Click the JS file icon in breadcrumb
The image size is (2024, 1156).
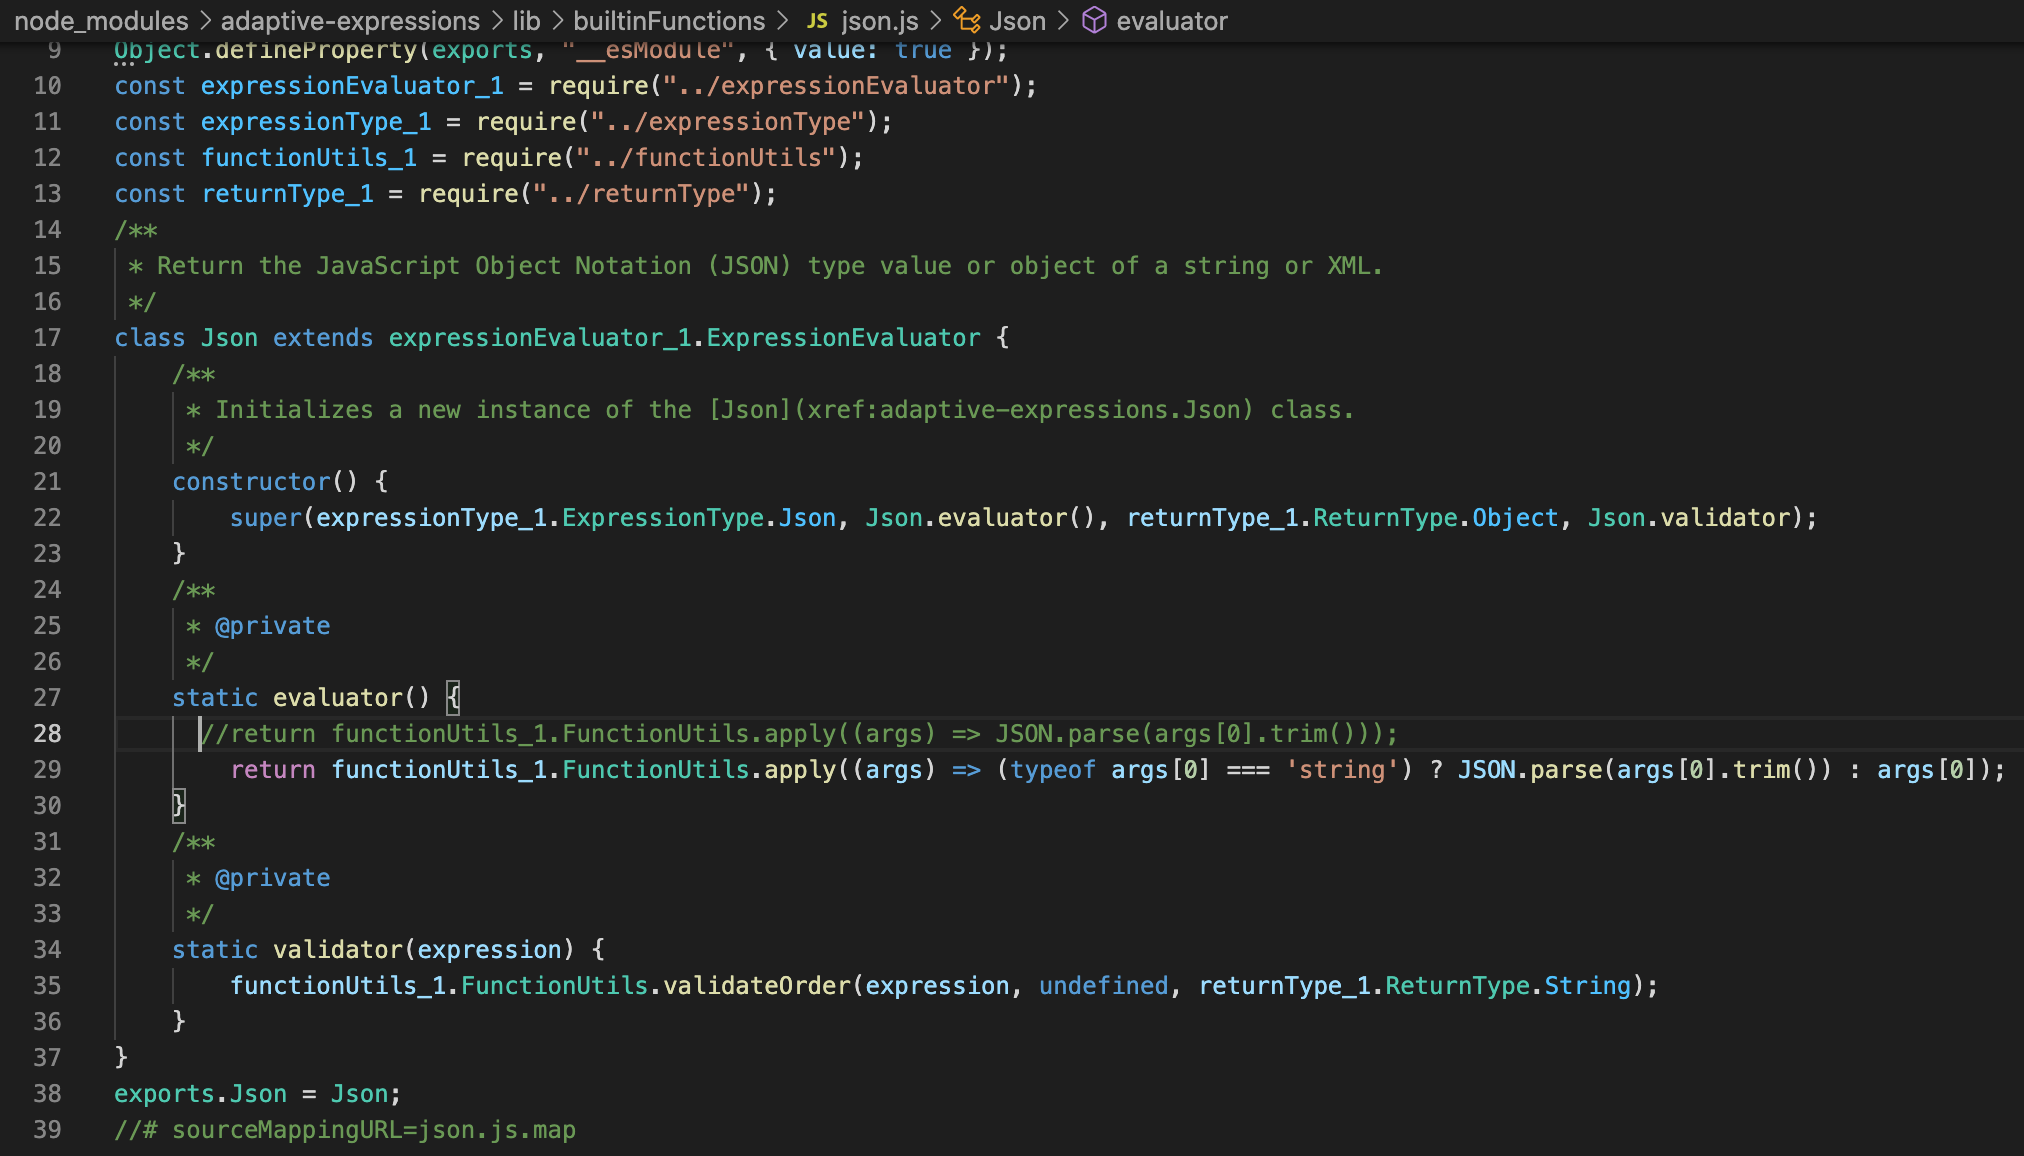point(817,21)
